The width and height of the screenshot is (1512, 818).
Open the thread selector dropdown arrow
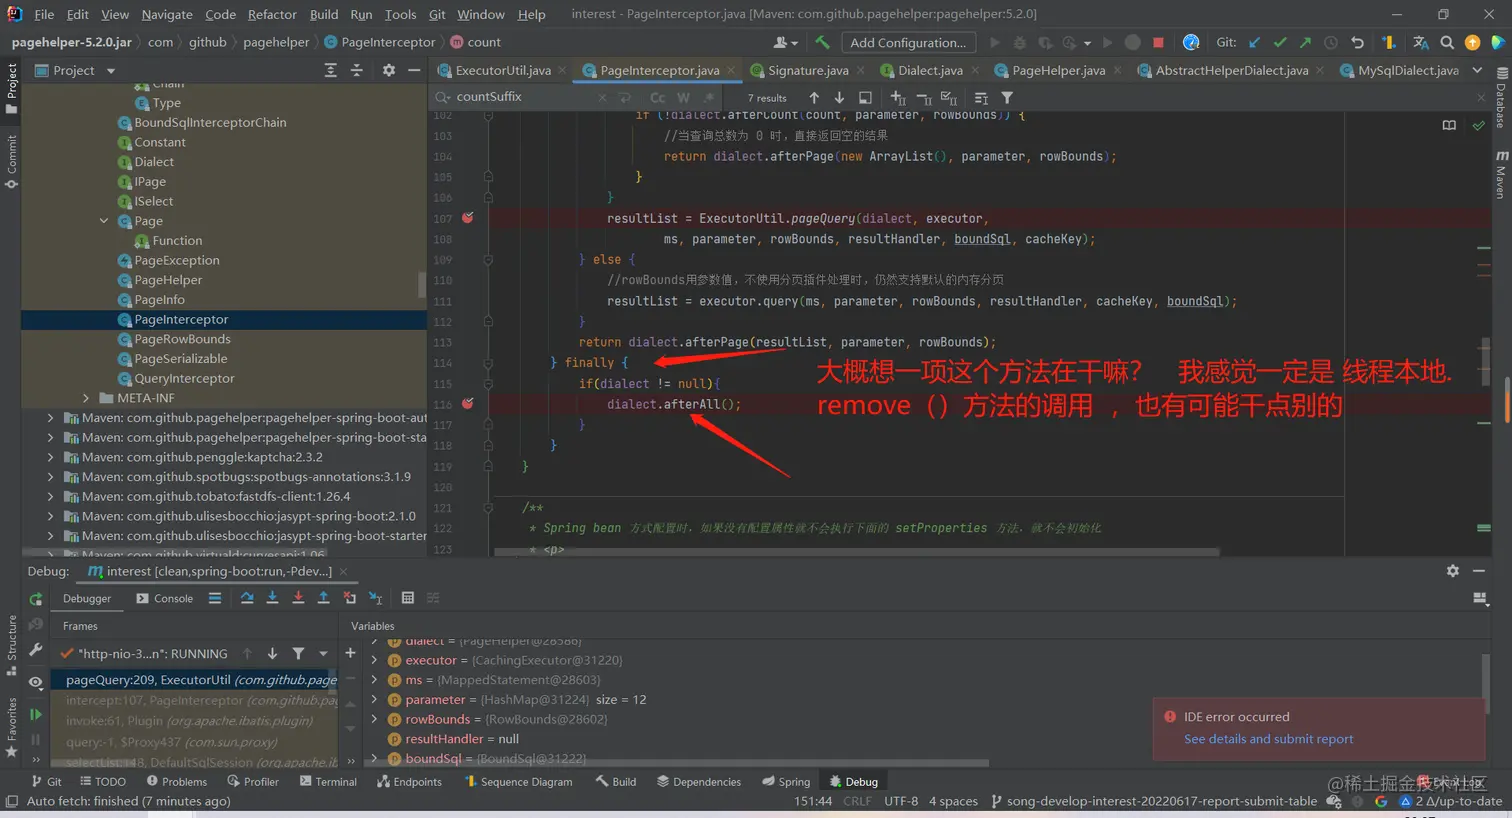pos(323,653)
